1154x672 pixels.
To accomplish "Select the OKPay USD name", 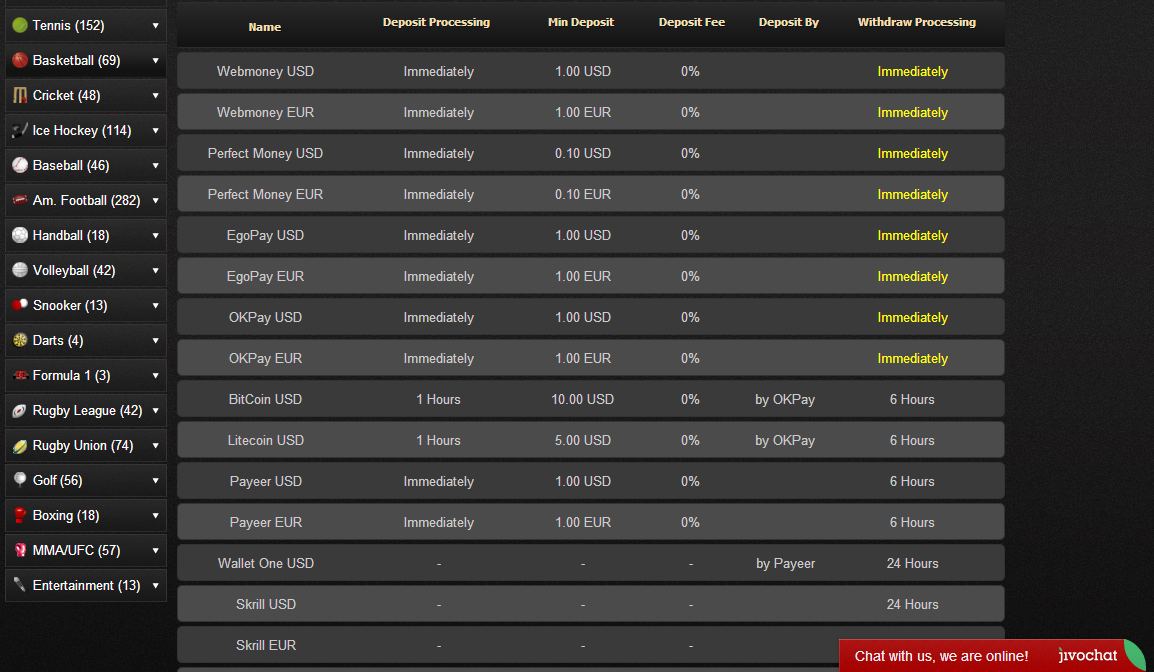I will click(x=265, y=317).
